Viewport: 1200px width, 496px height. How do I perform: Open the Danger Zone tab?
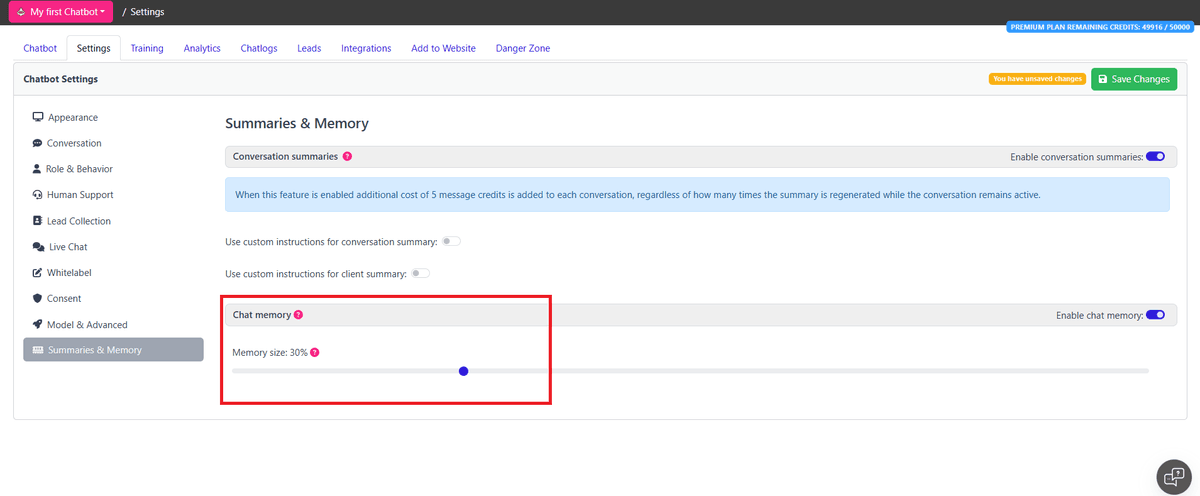[x=522, y=48]
